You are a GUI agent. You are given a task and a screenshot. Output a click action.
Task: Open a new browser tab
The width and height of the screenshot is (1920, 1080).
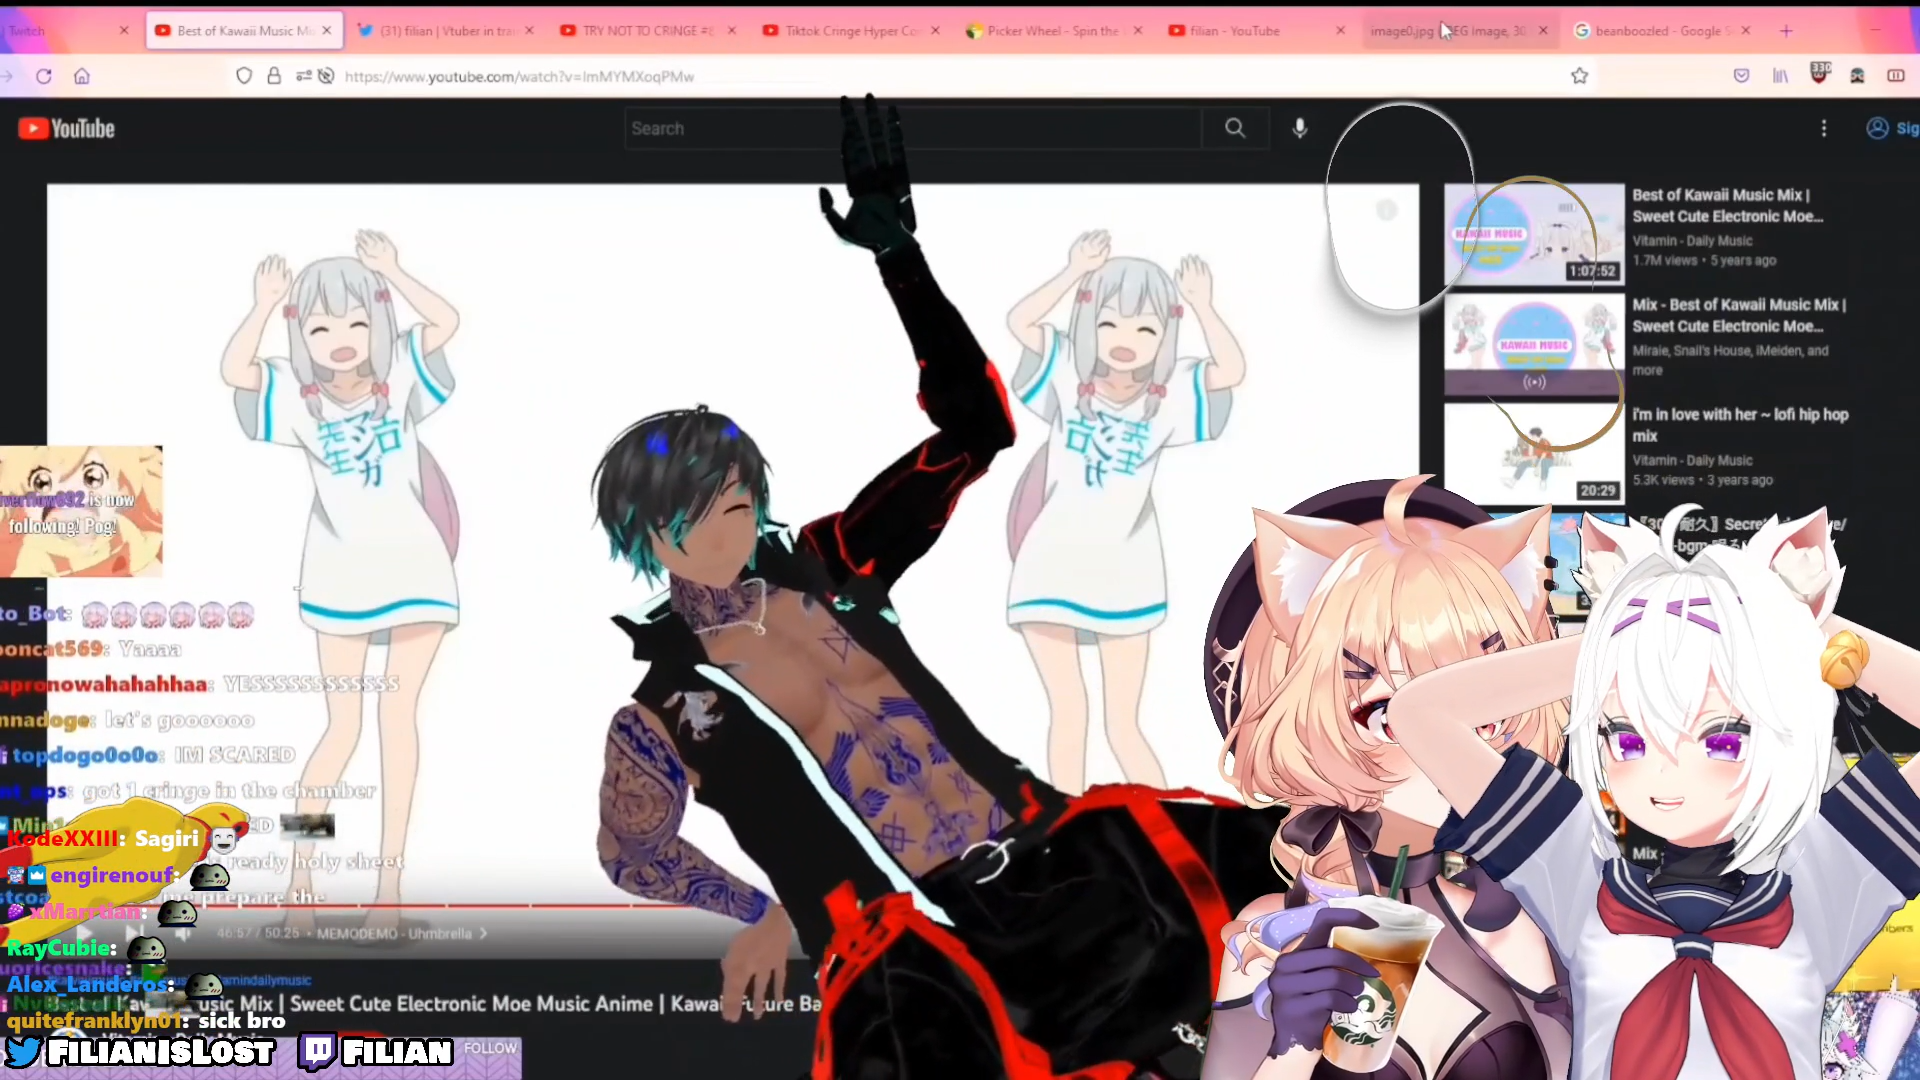pyautogui.click(x=1786, y=31)
